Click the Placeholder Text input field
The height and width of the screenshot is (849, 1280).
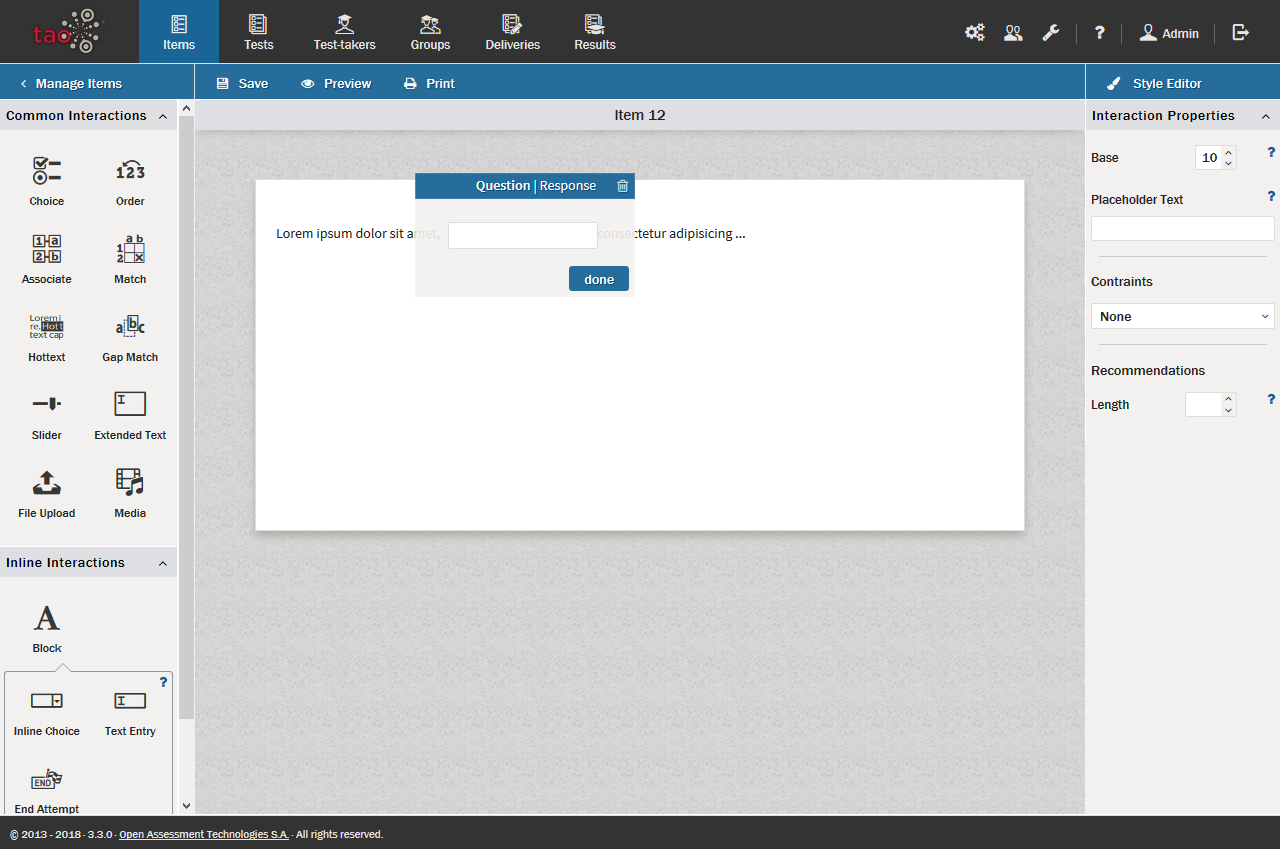(1182, 229)
